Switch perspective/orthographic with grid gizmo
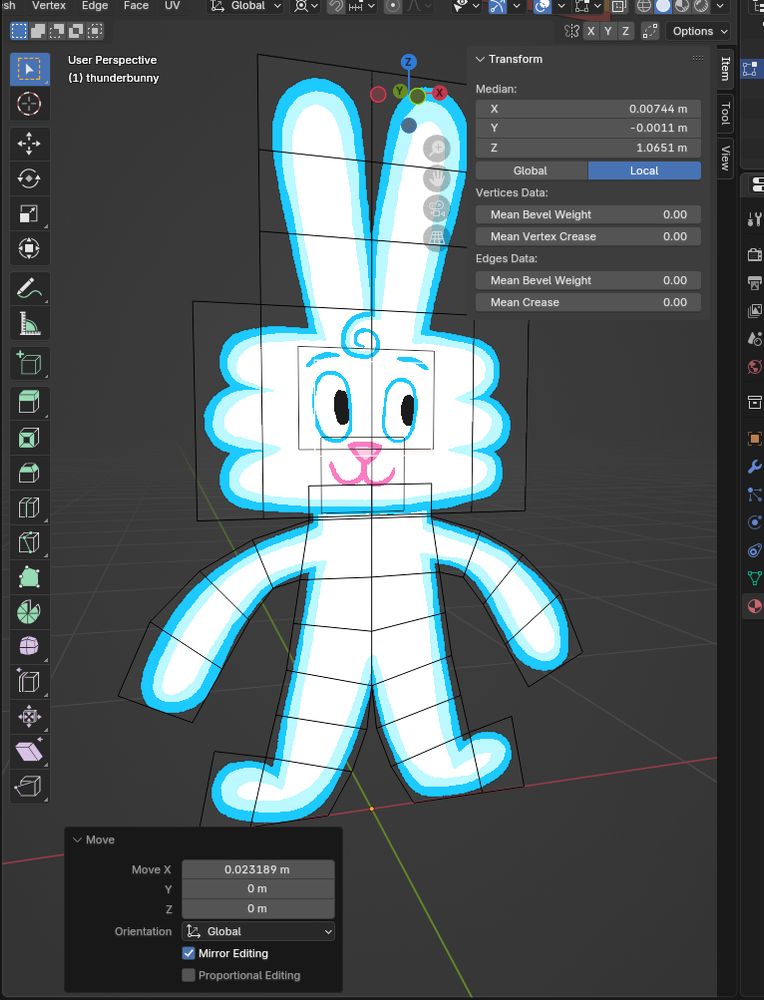This screenshot has width=764, height=1000. click(437, 238)
